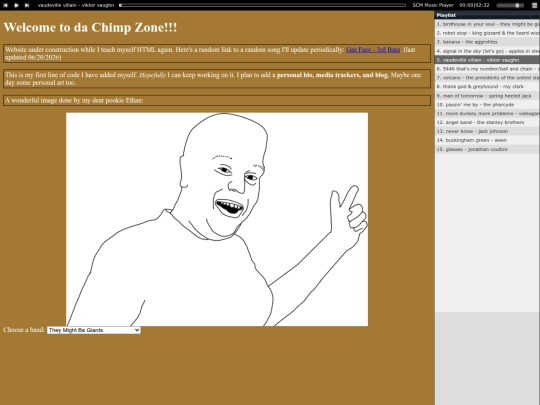The image size is (540, 405).
Task: Click the Playlist panel header
Action: [x=487, y=15]
